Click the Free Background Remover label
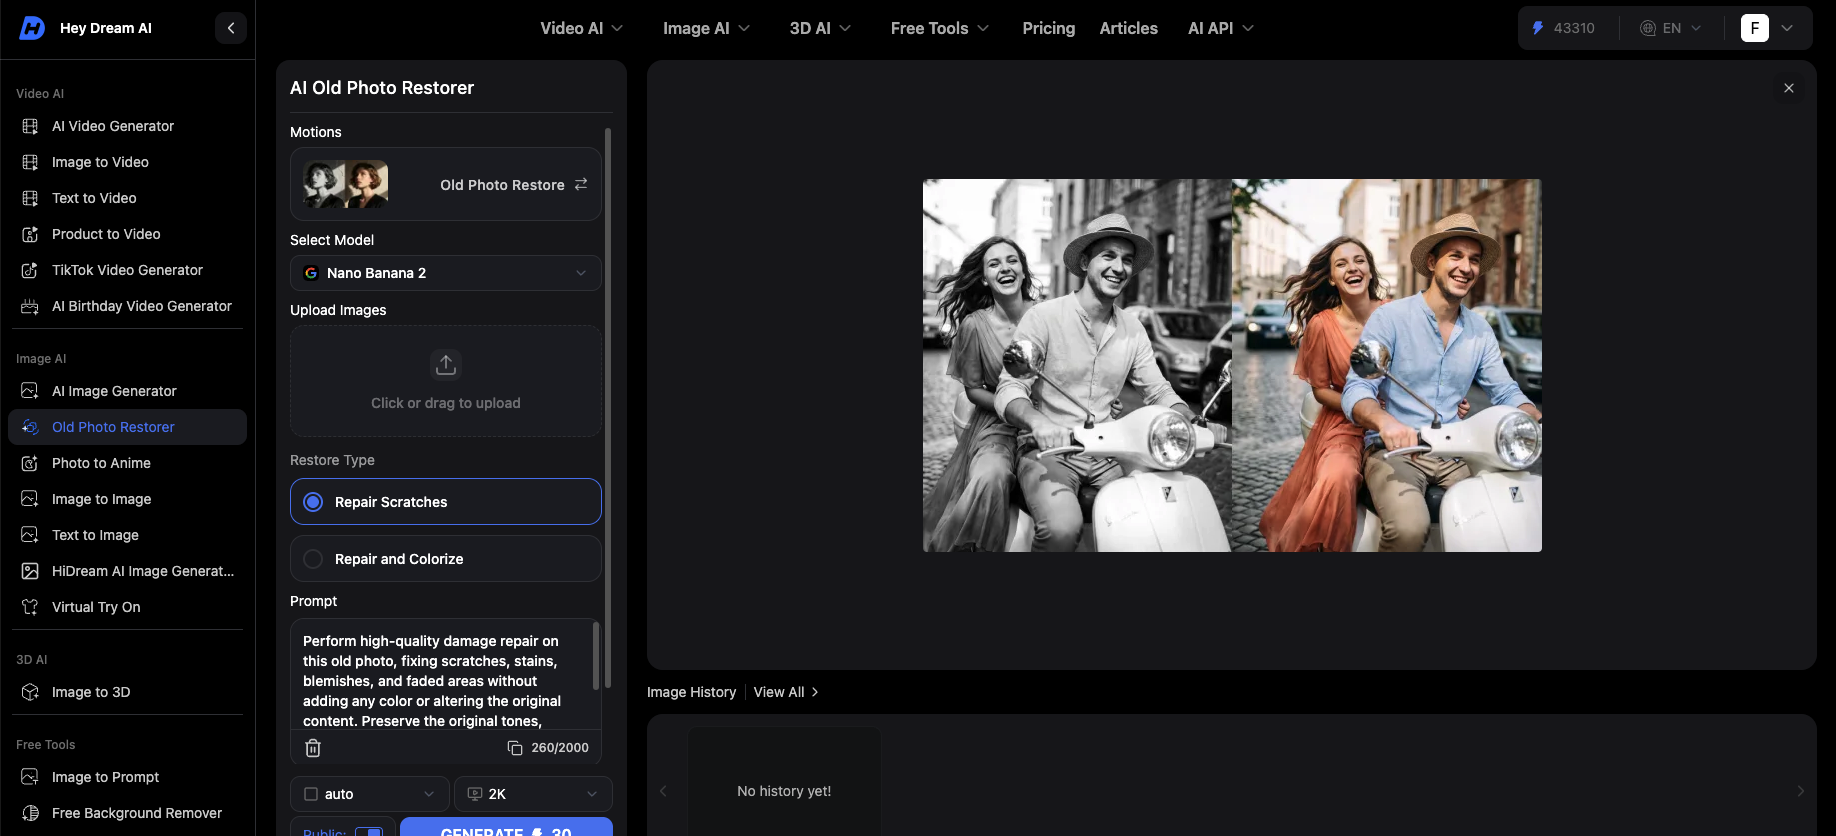 tap(137, 813)
